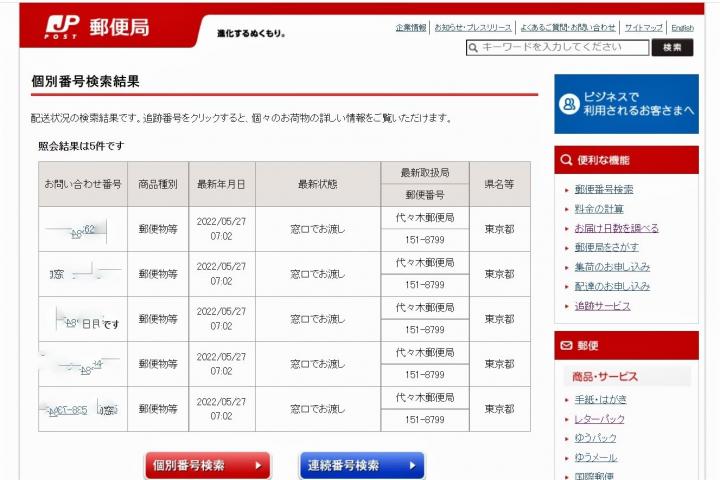The width and height of the screenshot is (720, 480).
Task: Open the 郵便局をさがす sidebar link
Action: pyautogui.click(x=606, y=247)
